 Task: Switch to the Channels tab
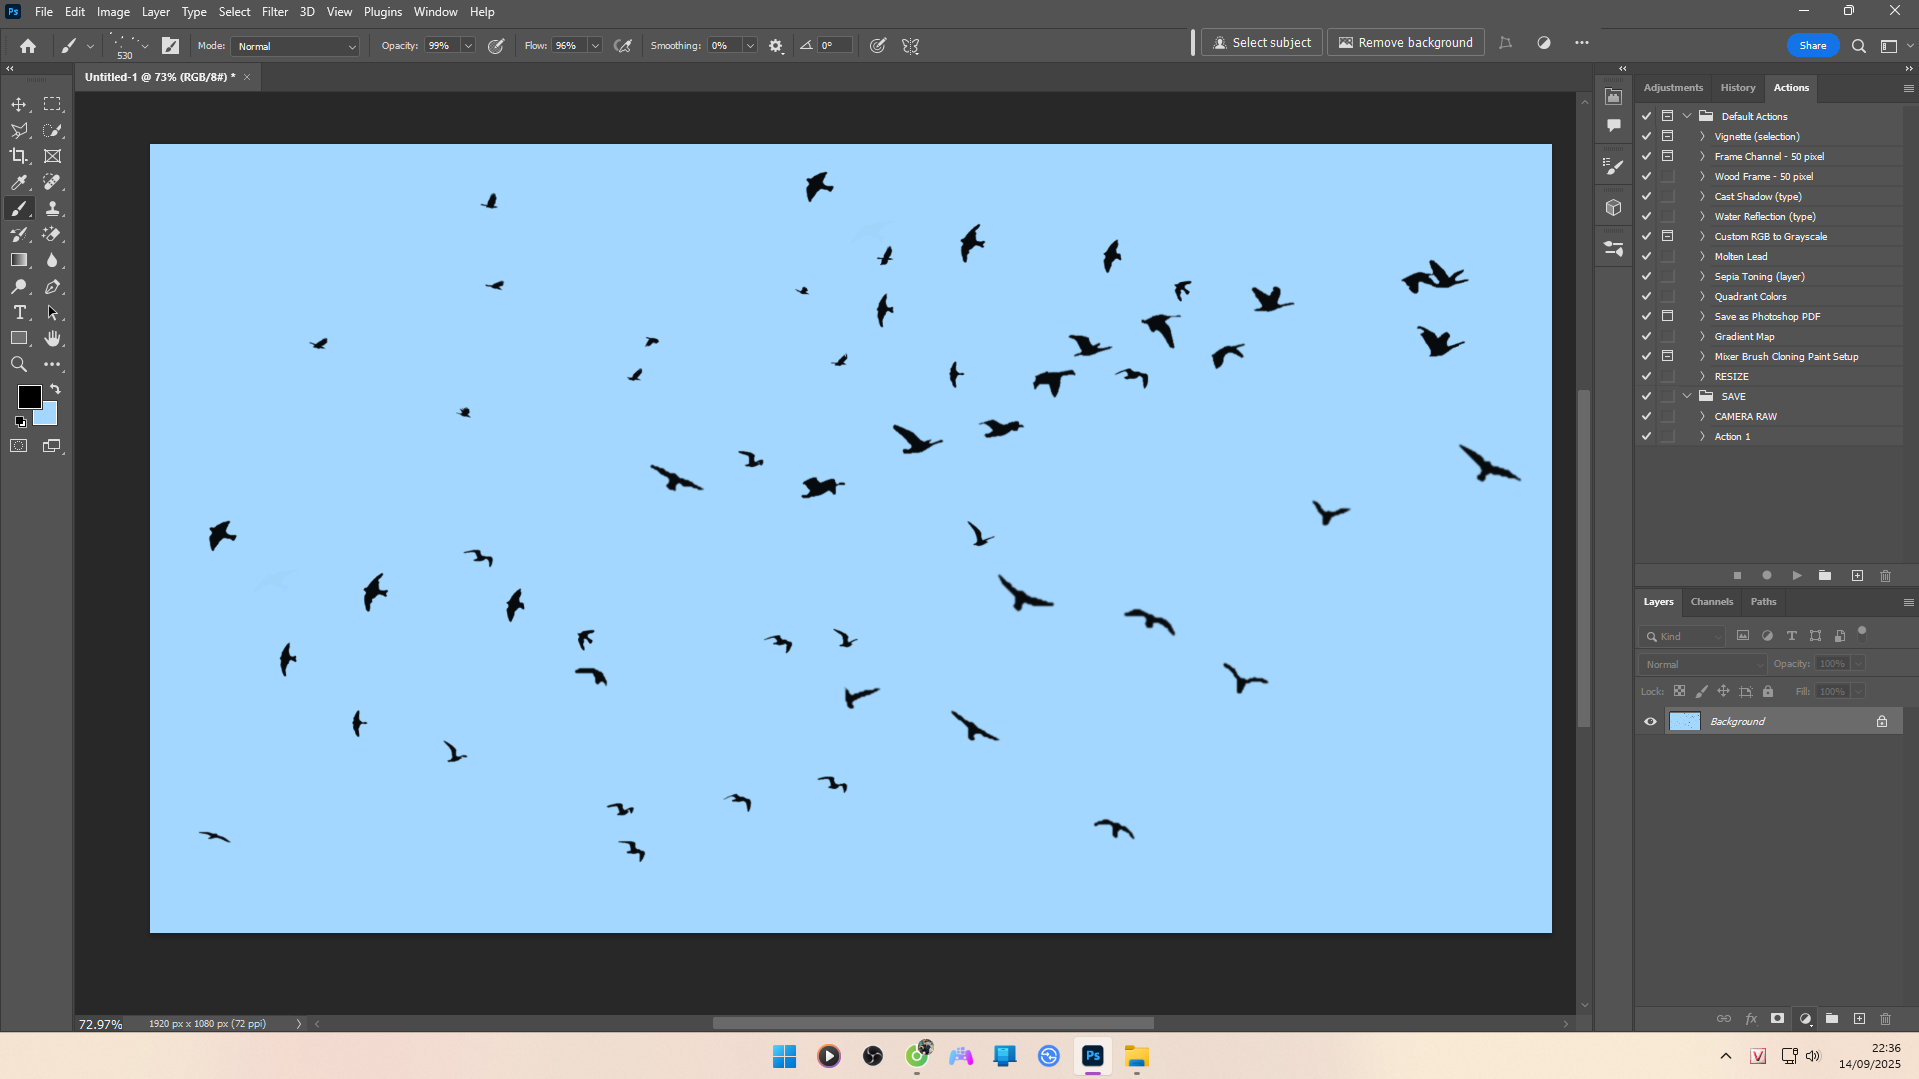[1711, 601]
